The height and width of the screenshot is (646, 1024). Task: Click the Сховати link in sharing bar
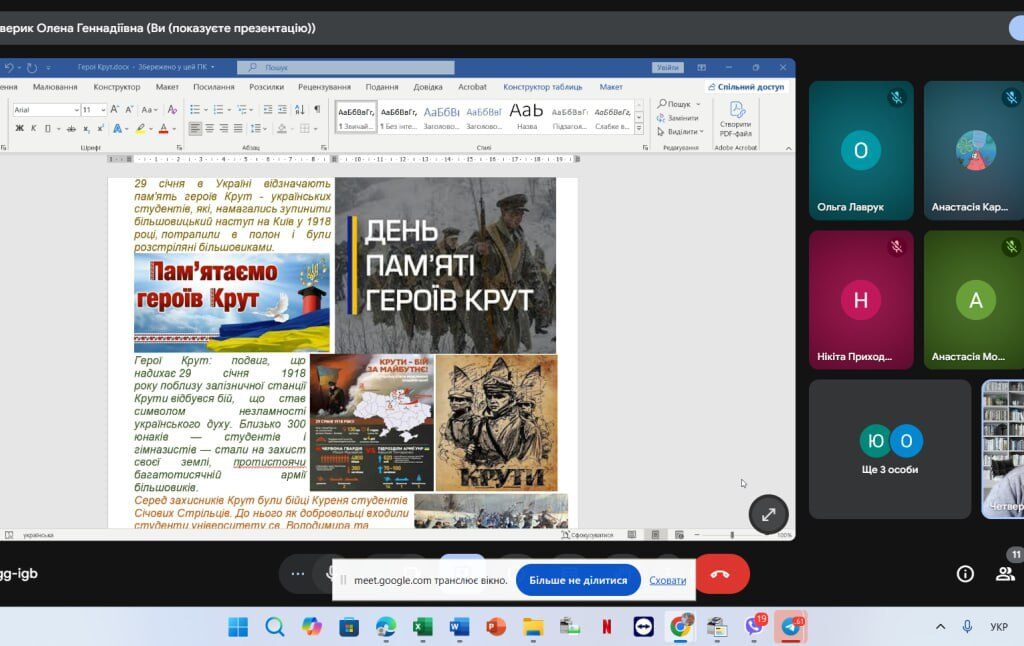(667, 580)
